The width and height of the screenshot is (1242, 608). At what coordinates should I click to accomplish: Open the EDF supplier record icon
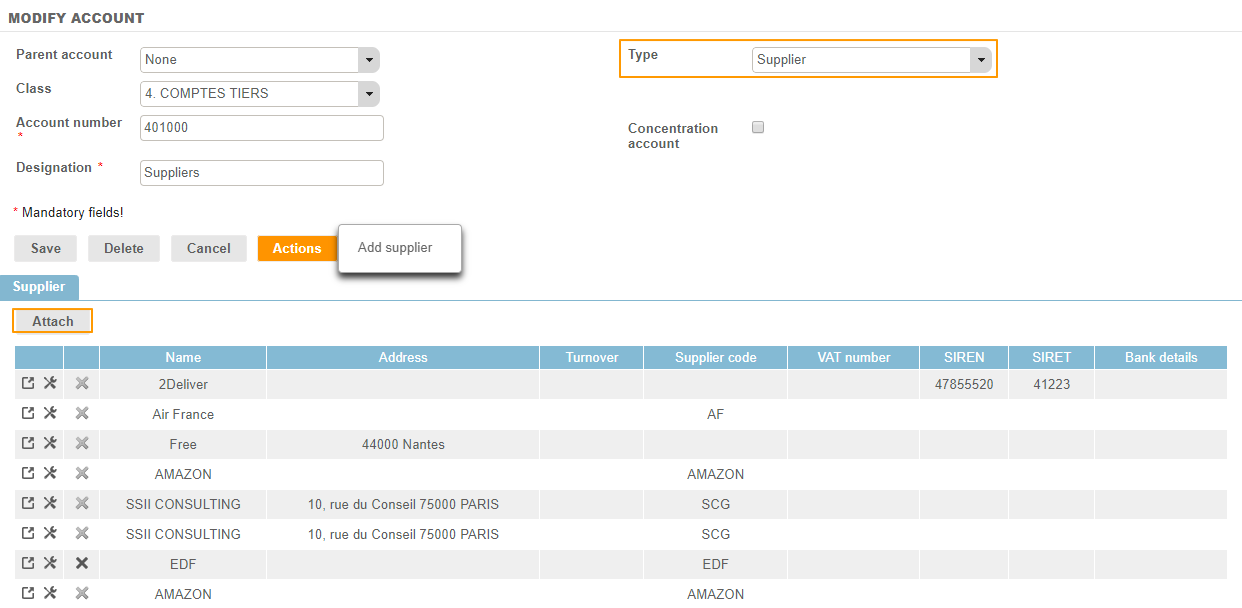28,564
